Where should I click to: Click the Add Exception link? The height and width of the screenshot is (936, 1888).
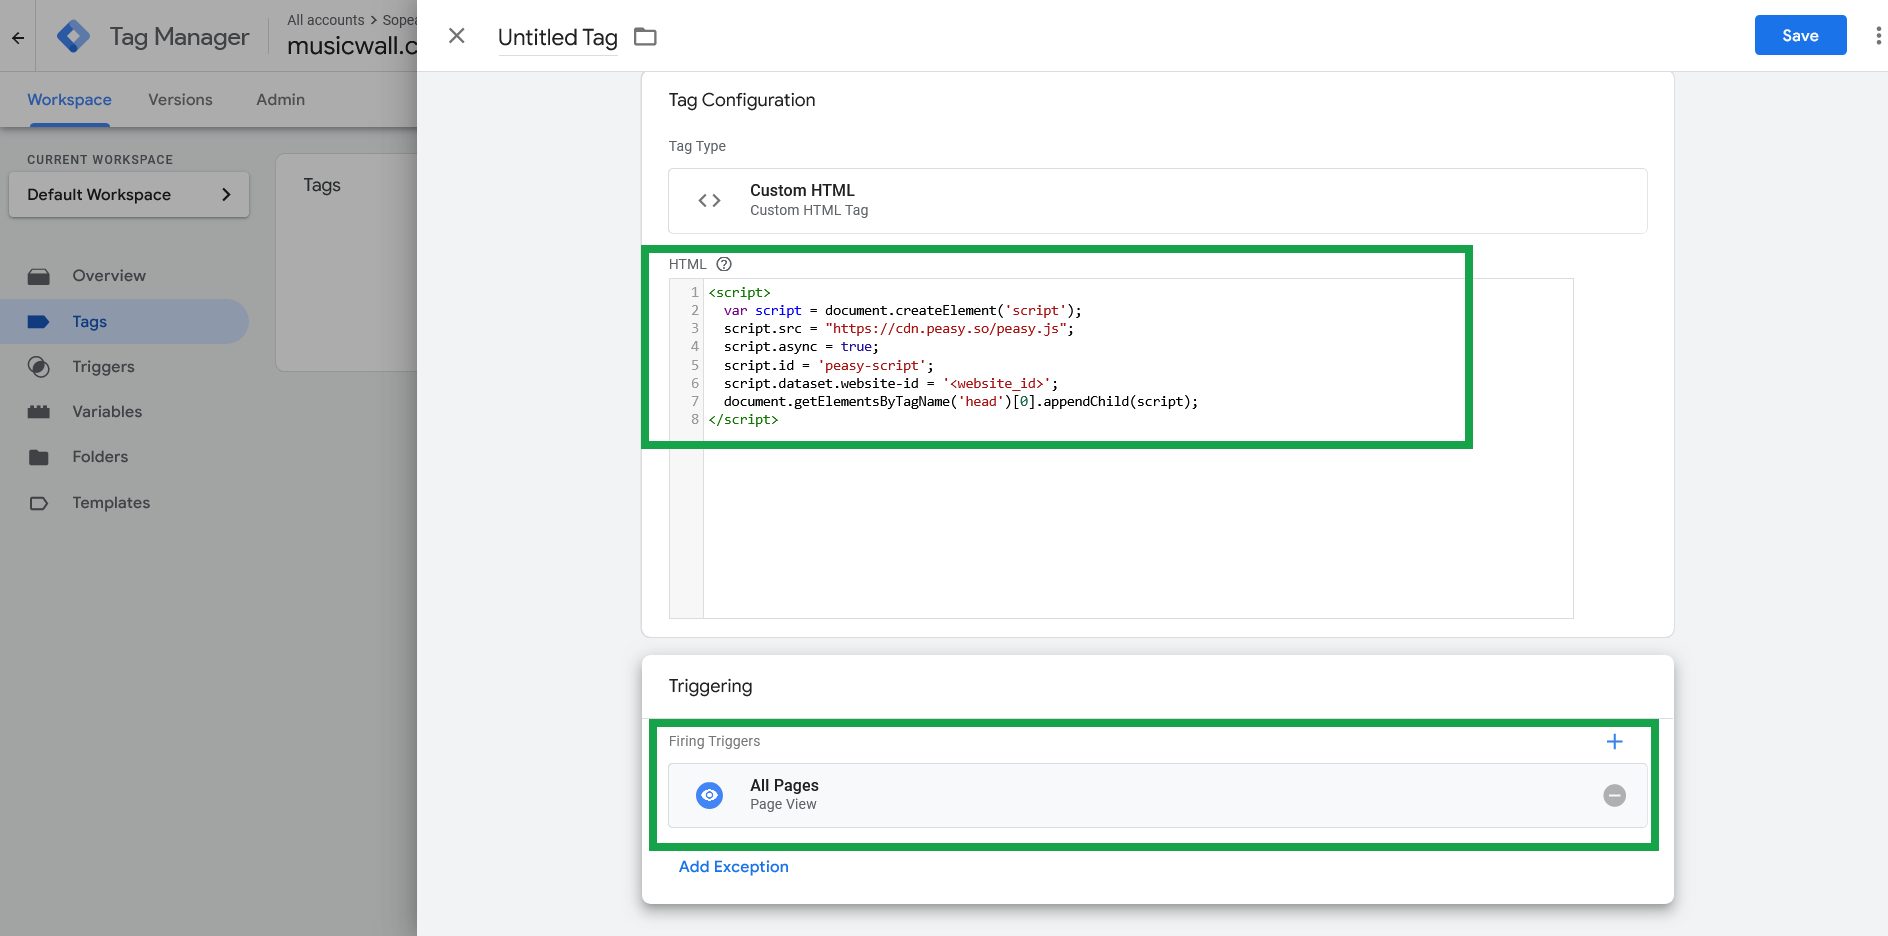point(733,866)
